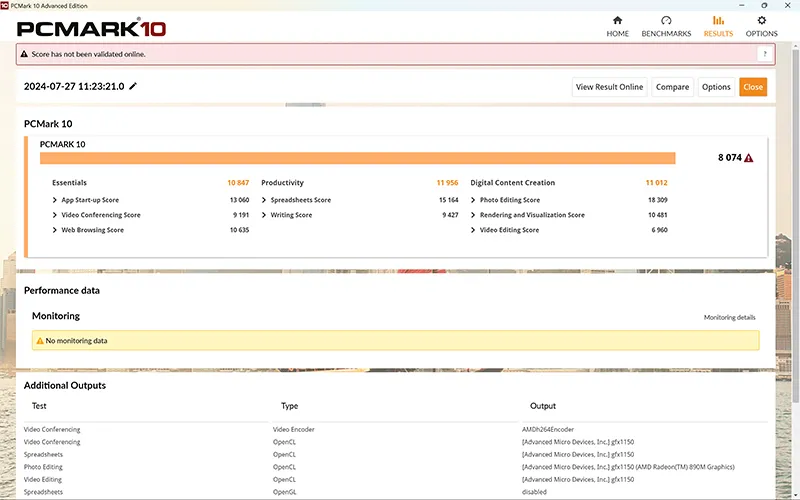Expand Spreadsheets Score
This screenshot has width=800, height=500.
tap(264, 200)
